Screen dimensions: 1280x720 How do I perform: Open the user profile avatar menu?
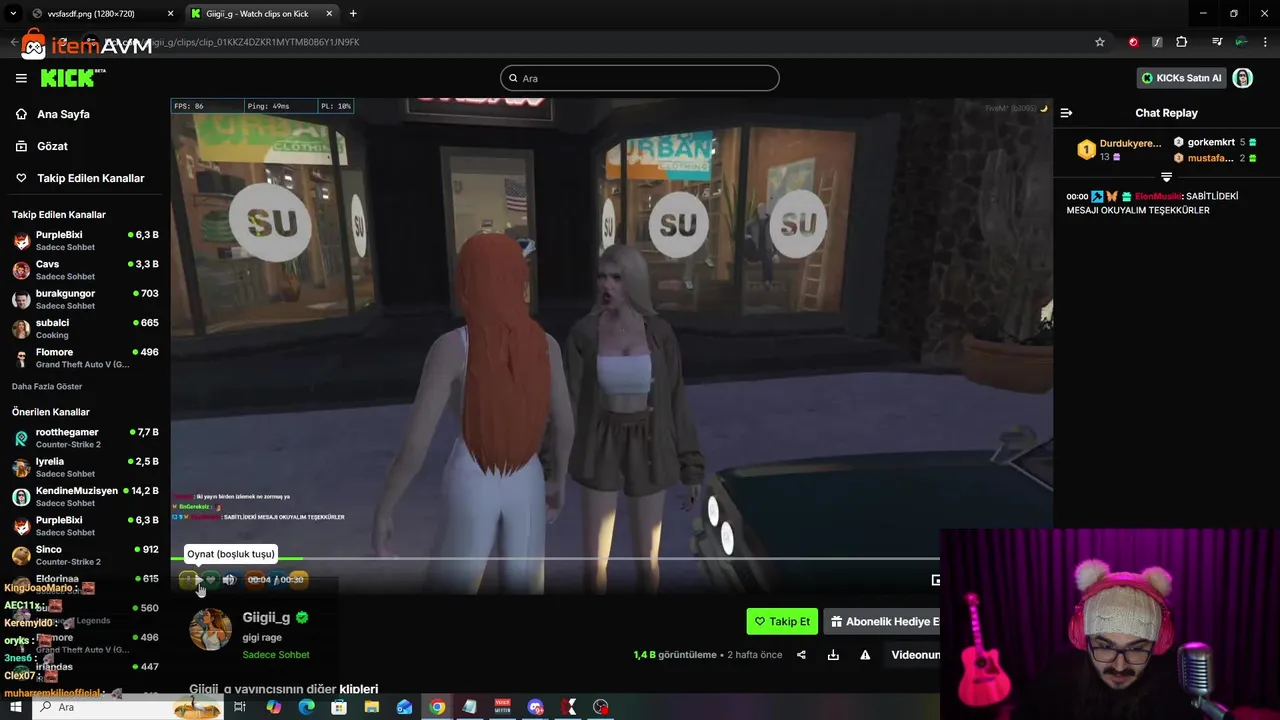[1243, 78]
